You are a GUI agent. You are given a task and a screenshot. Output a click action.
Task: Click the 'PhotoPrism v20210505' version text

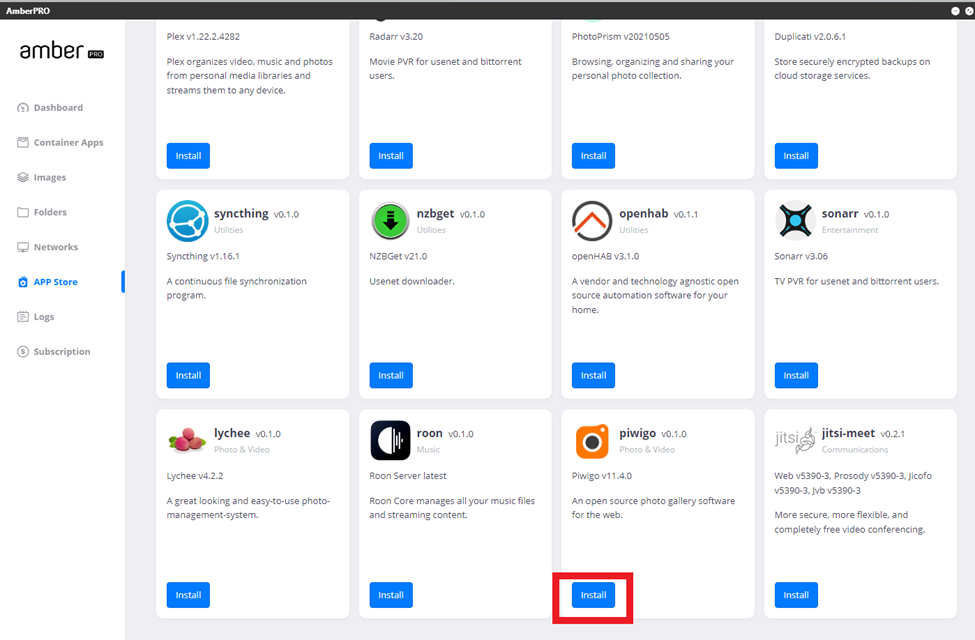tap(621, 37)
